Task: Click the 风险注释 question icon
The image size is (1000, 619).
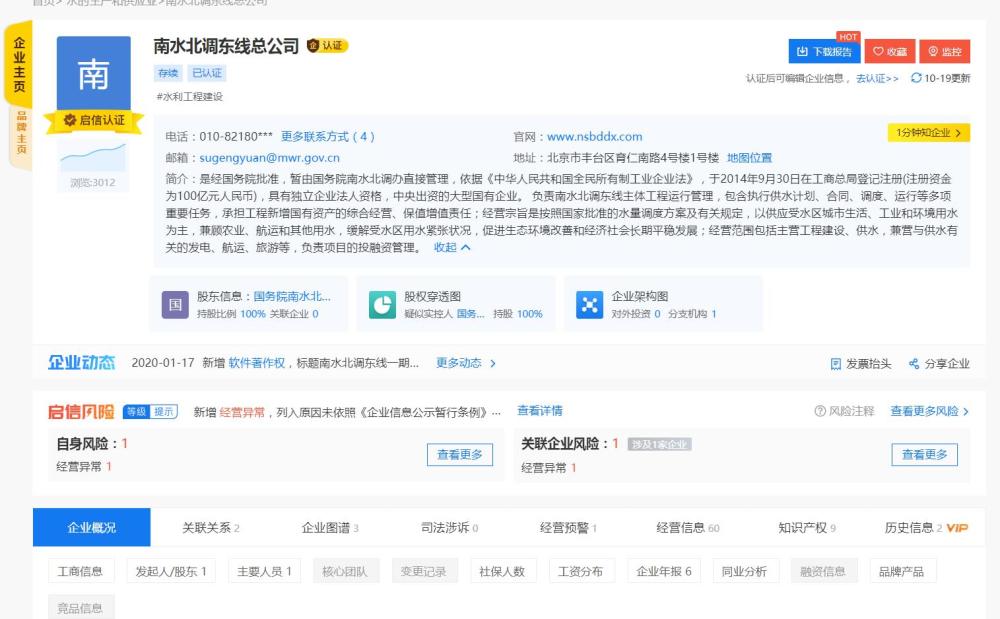Action: [x=820, y=412]
